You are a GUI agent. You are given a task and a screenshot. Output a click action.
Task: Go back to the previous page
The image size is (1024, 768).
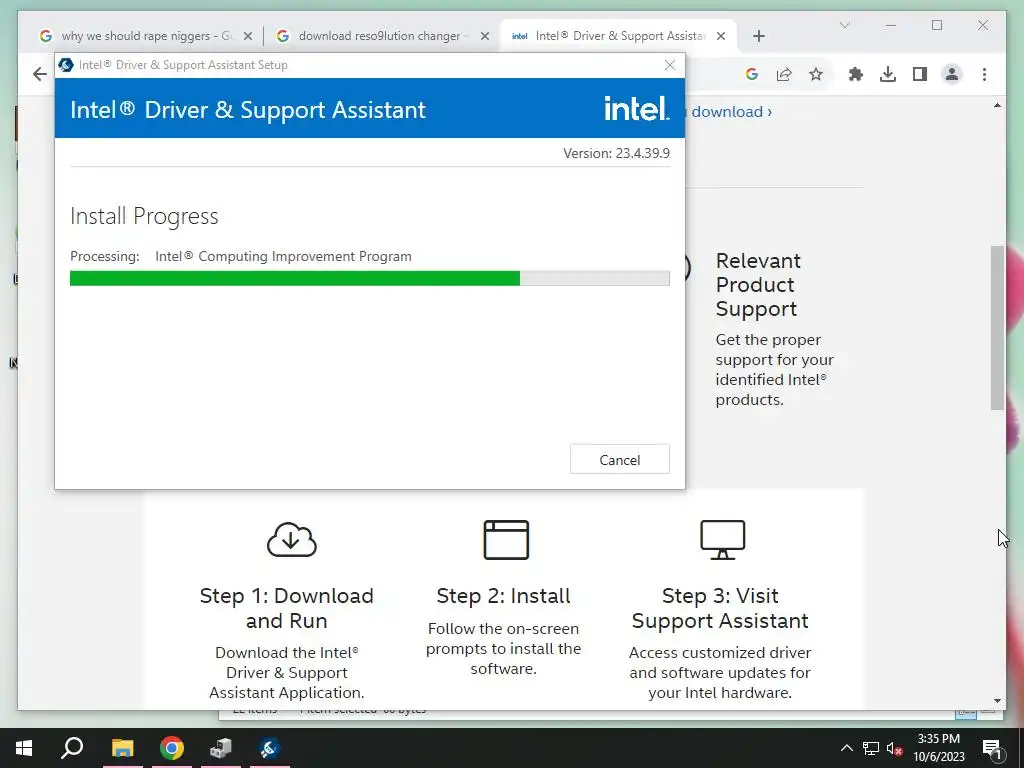40,74
